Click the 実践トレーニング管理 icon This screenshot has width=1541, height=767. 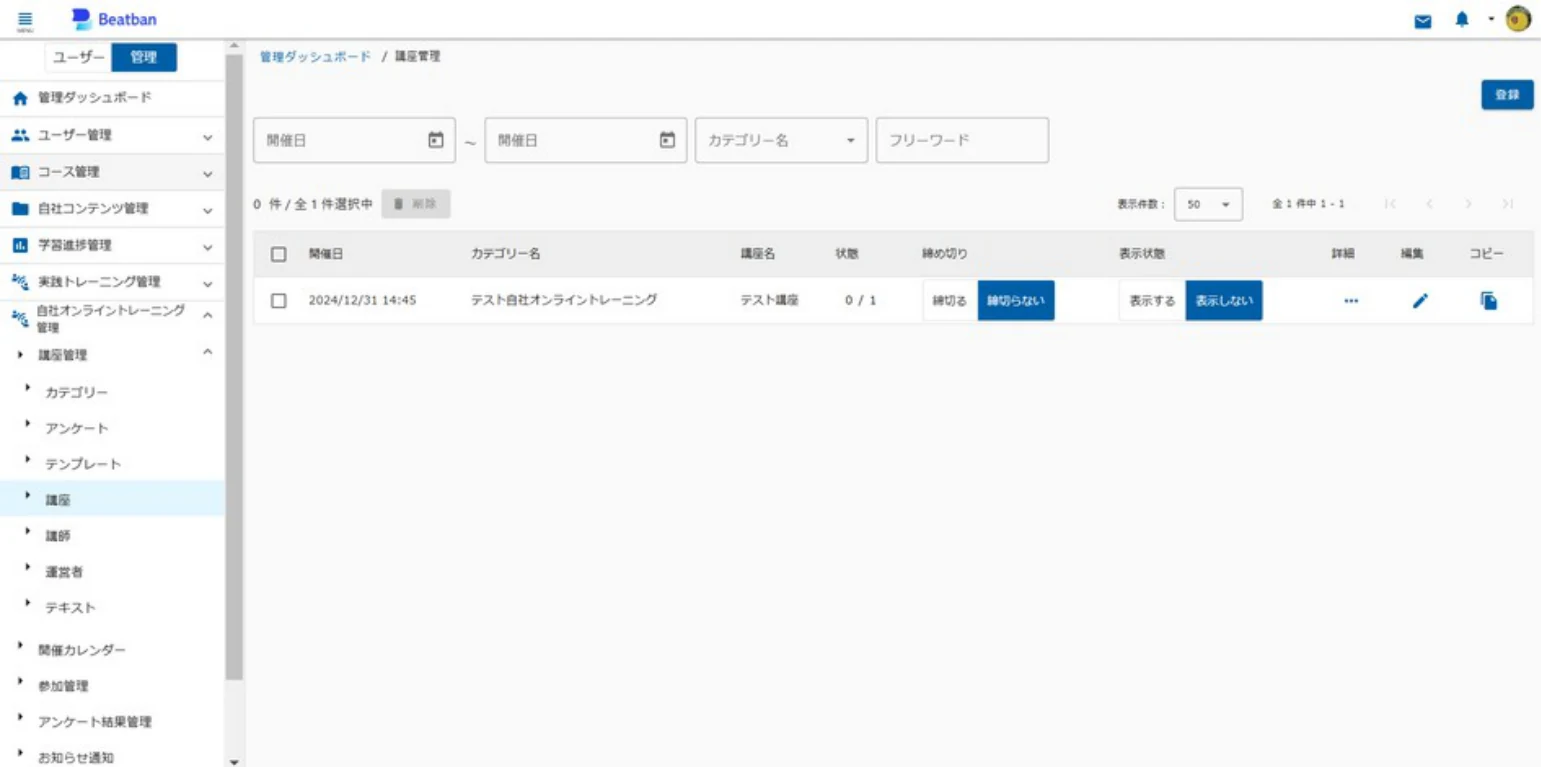click(x=19, y=282)
